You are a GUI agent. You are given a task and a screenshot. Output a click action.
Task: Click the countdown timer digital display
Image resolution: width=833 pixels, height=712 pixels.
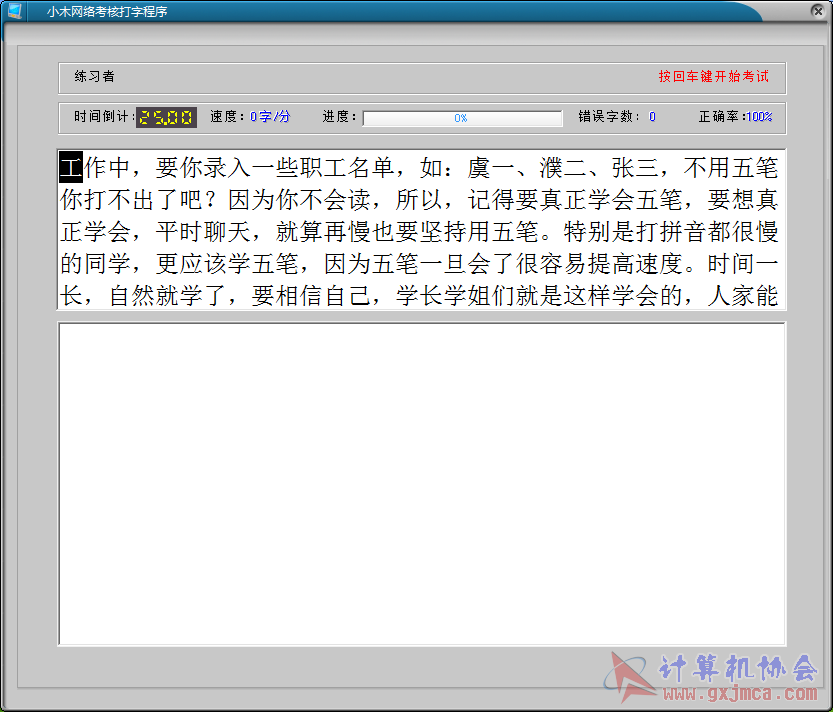click(166, 117)
